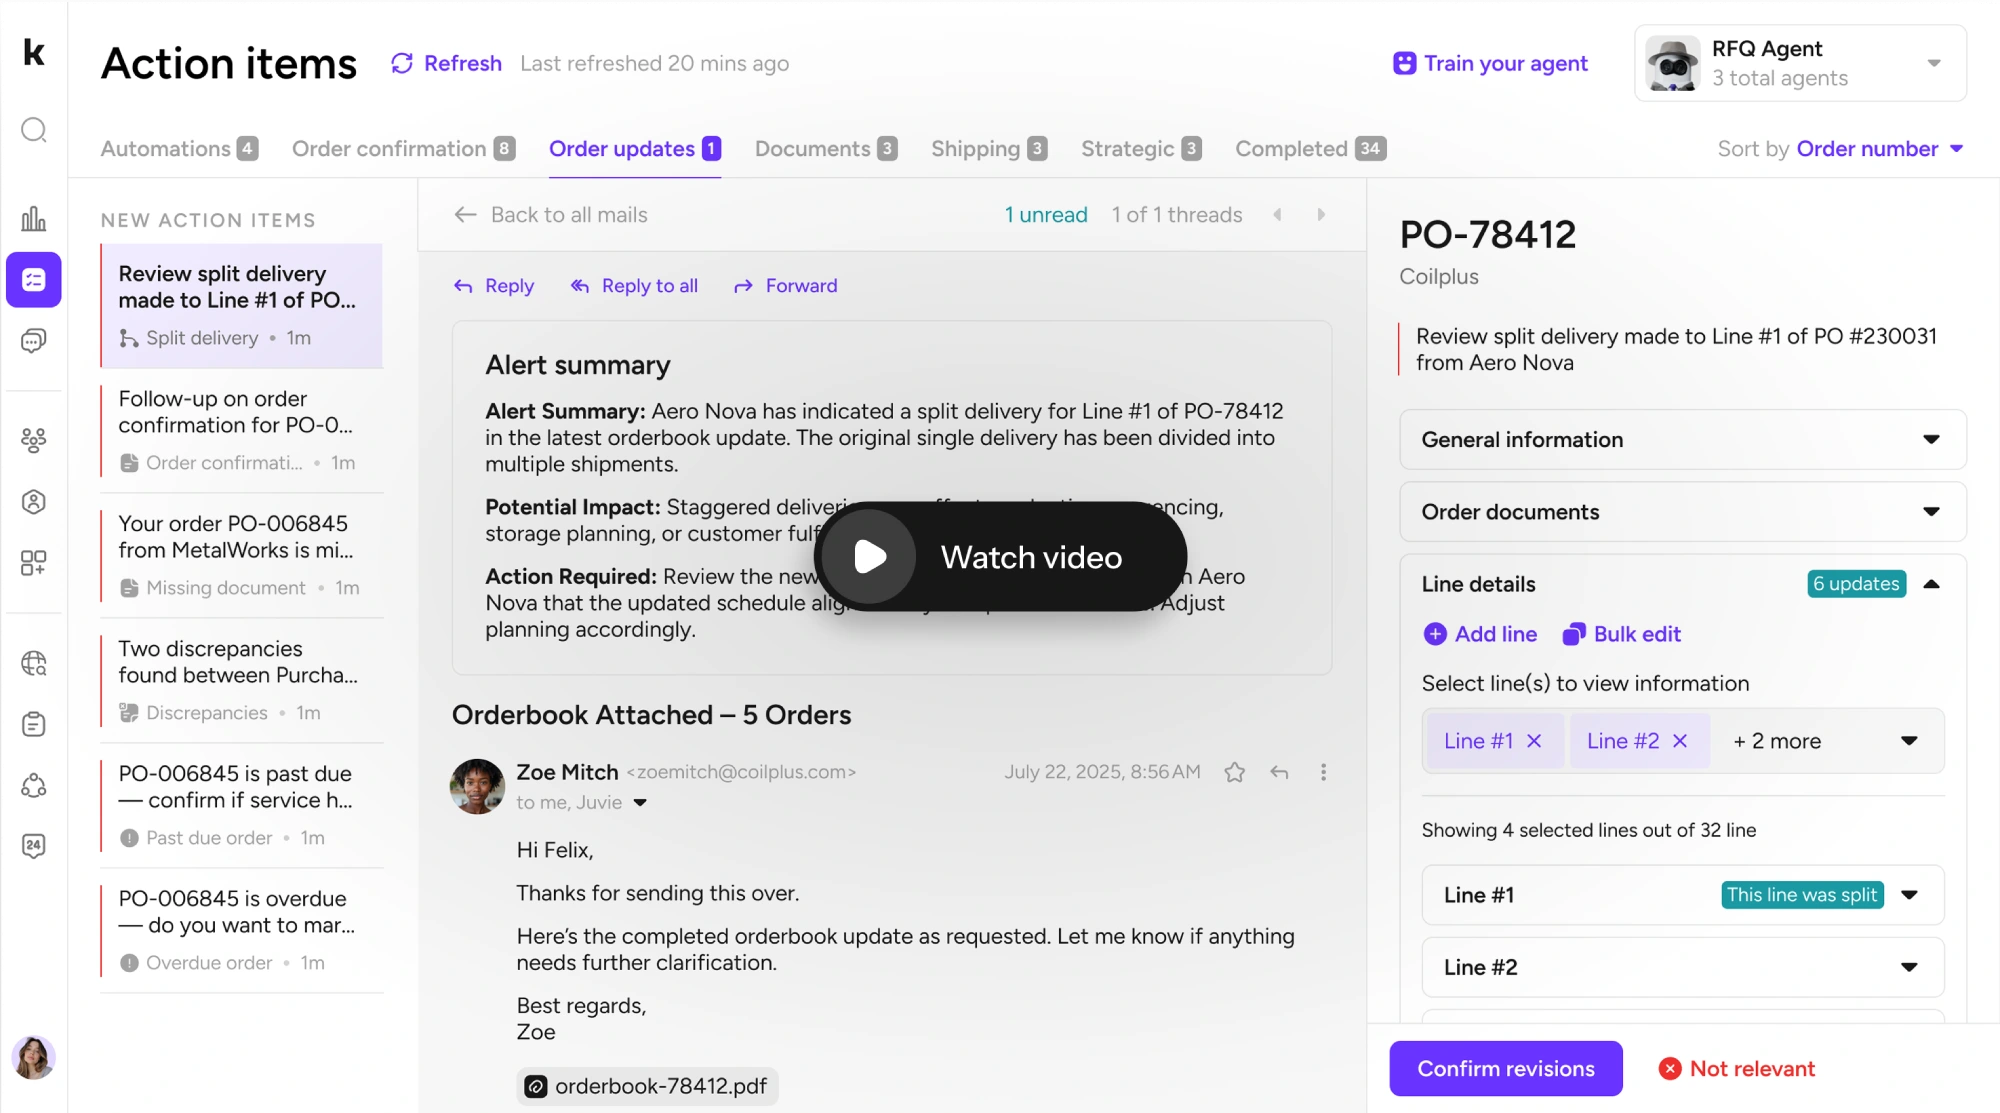Open the analytics bar chart sidebar icon
This screenshot has height=1113, width=2000.
pos(34,218)
